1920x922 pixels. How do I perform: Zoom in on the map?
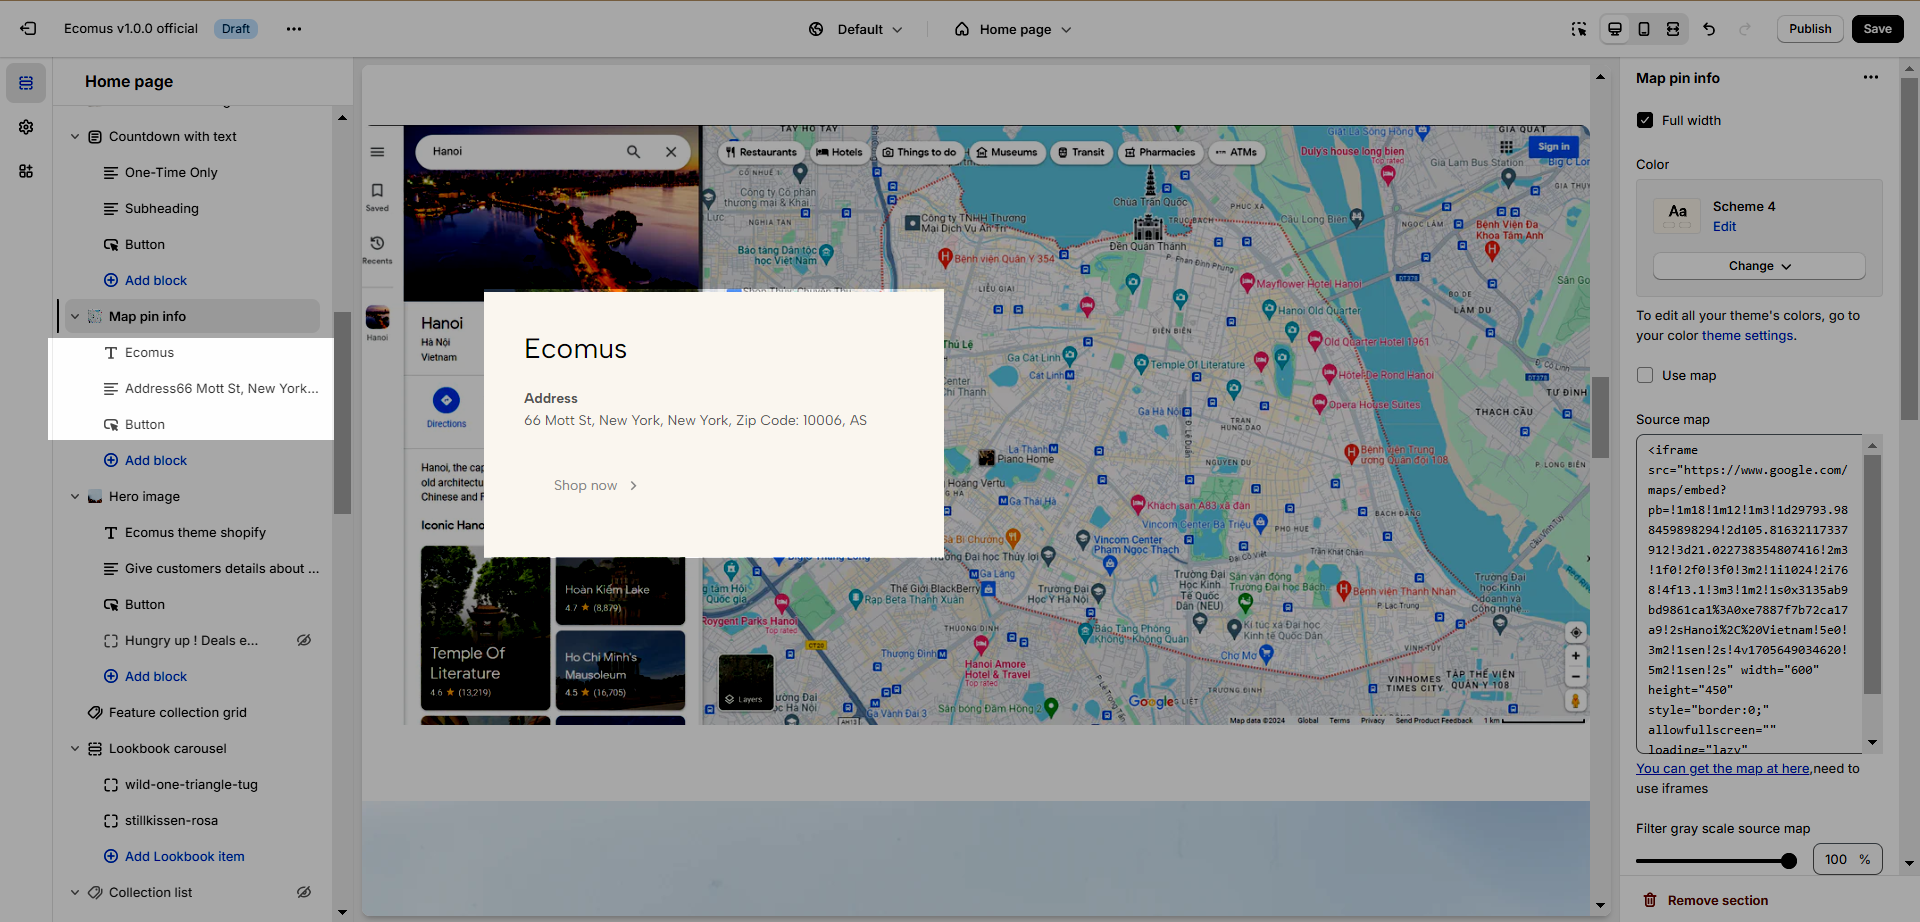[x=1575, y=656]
